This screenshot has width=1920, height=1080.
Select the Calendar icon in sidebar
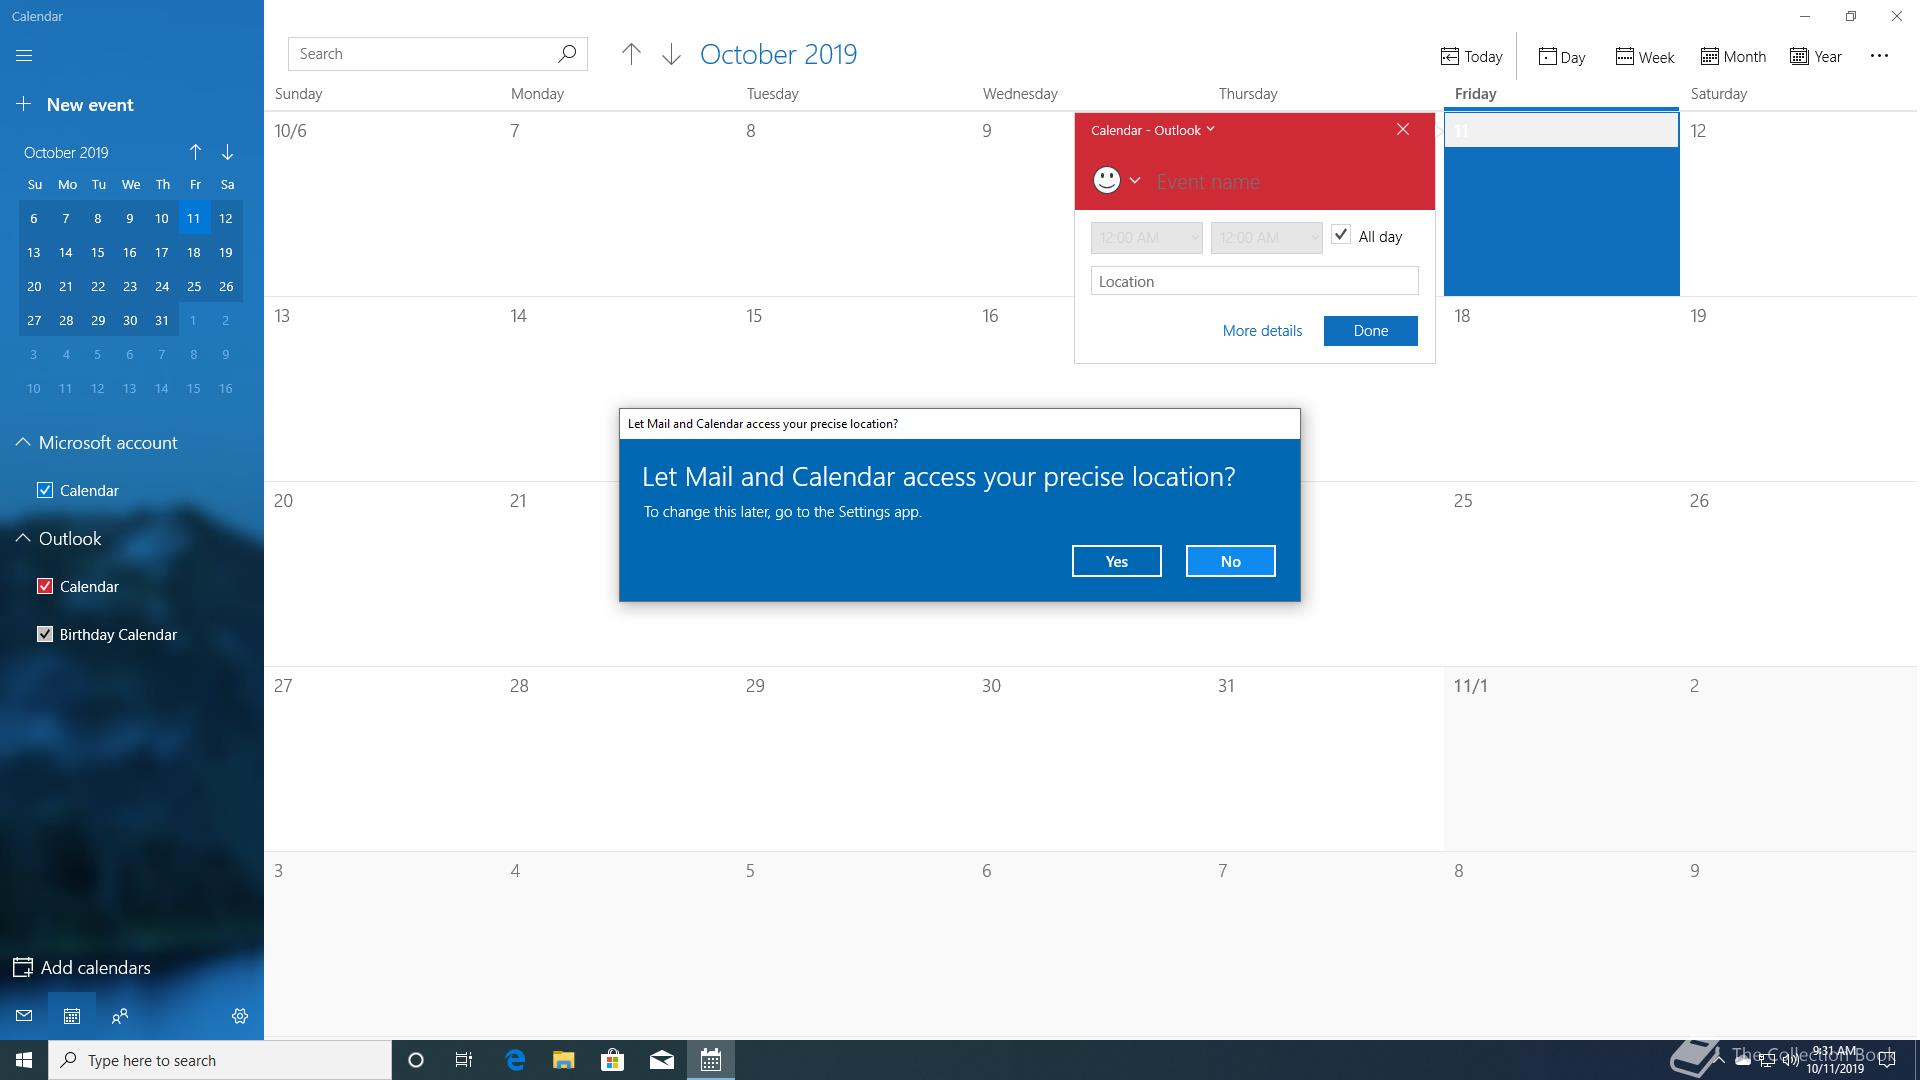[72, 1016]
